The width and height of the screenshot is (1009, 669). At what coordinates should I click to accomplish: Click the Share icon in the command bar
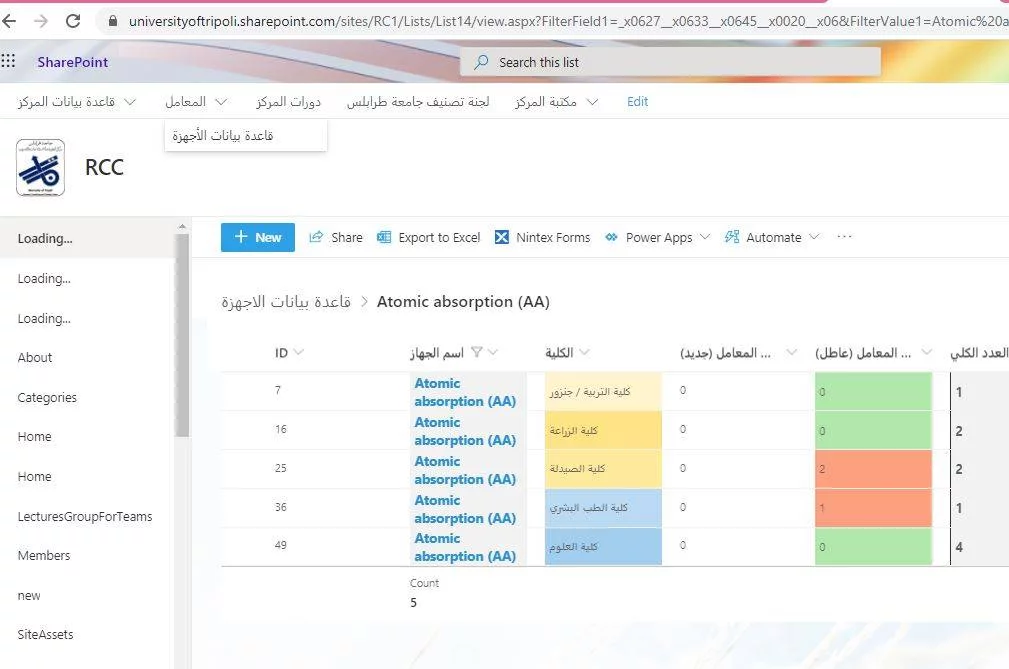[317, 237]
